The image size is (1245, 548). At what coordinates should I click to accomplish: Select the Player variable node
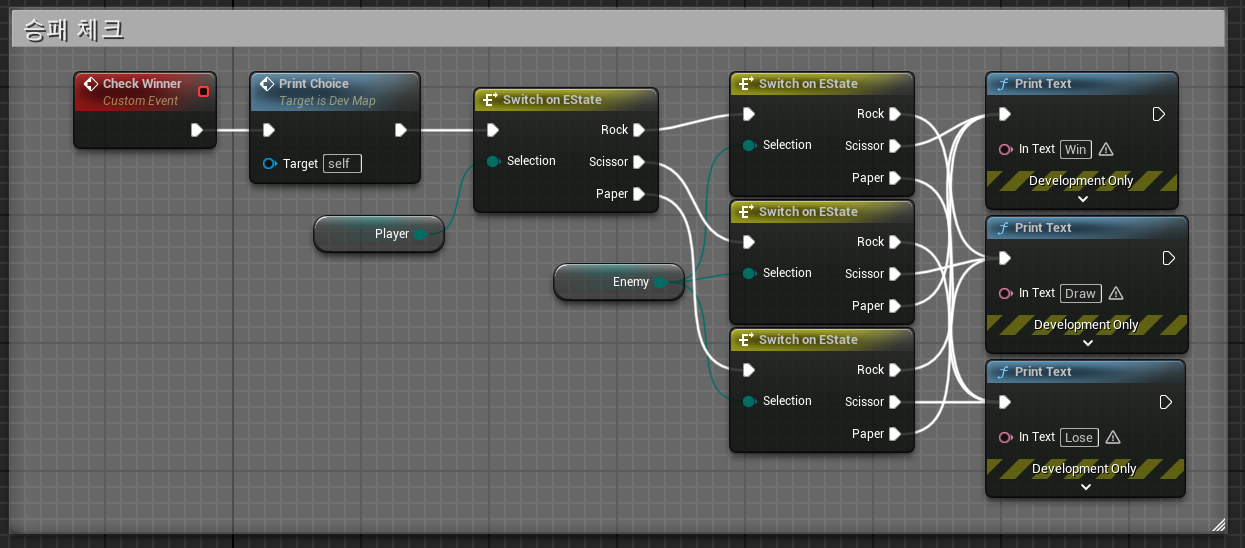(x=379, y=234)
